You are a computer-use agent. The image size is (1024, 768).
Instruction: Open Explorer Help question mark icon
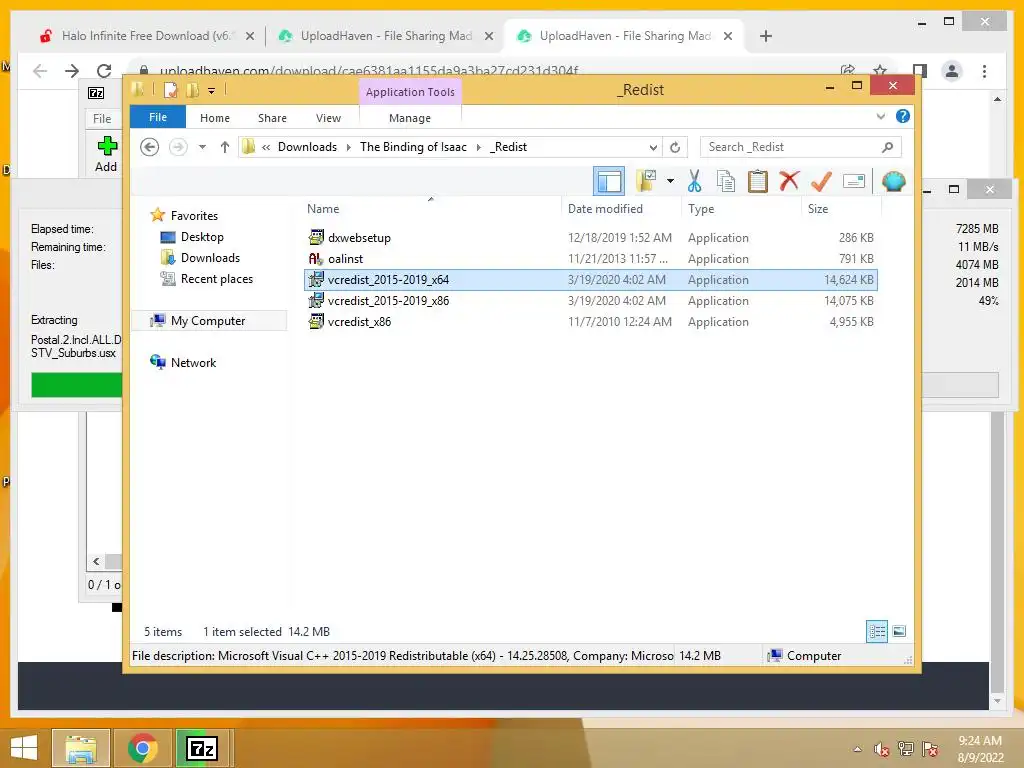click(903, 116)
